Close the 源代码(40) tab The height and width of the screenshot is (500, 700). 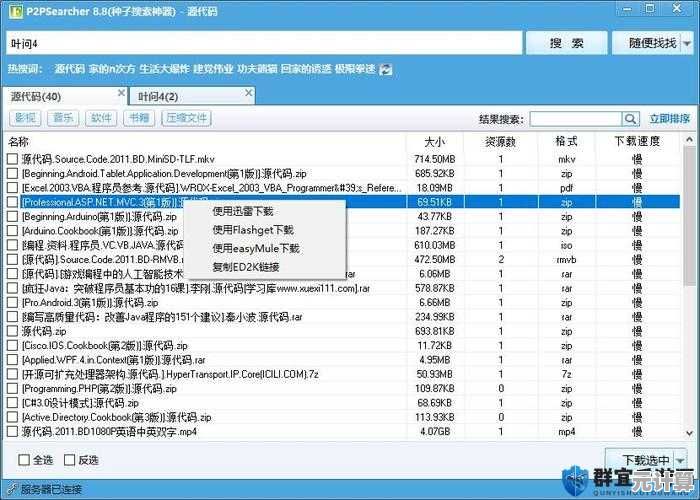tap(121, 94)
